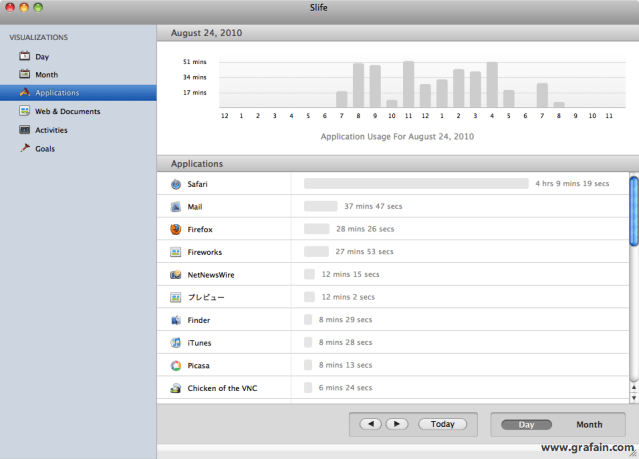Click the Mail app name

[x=195, y=207]
